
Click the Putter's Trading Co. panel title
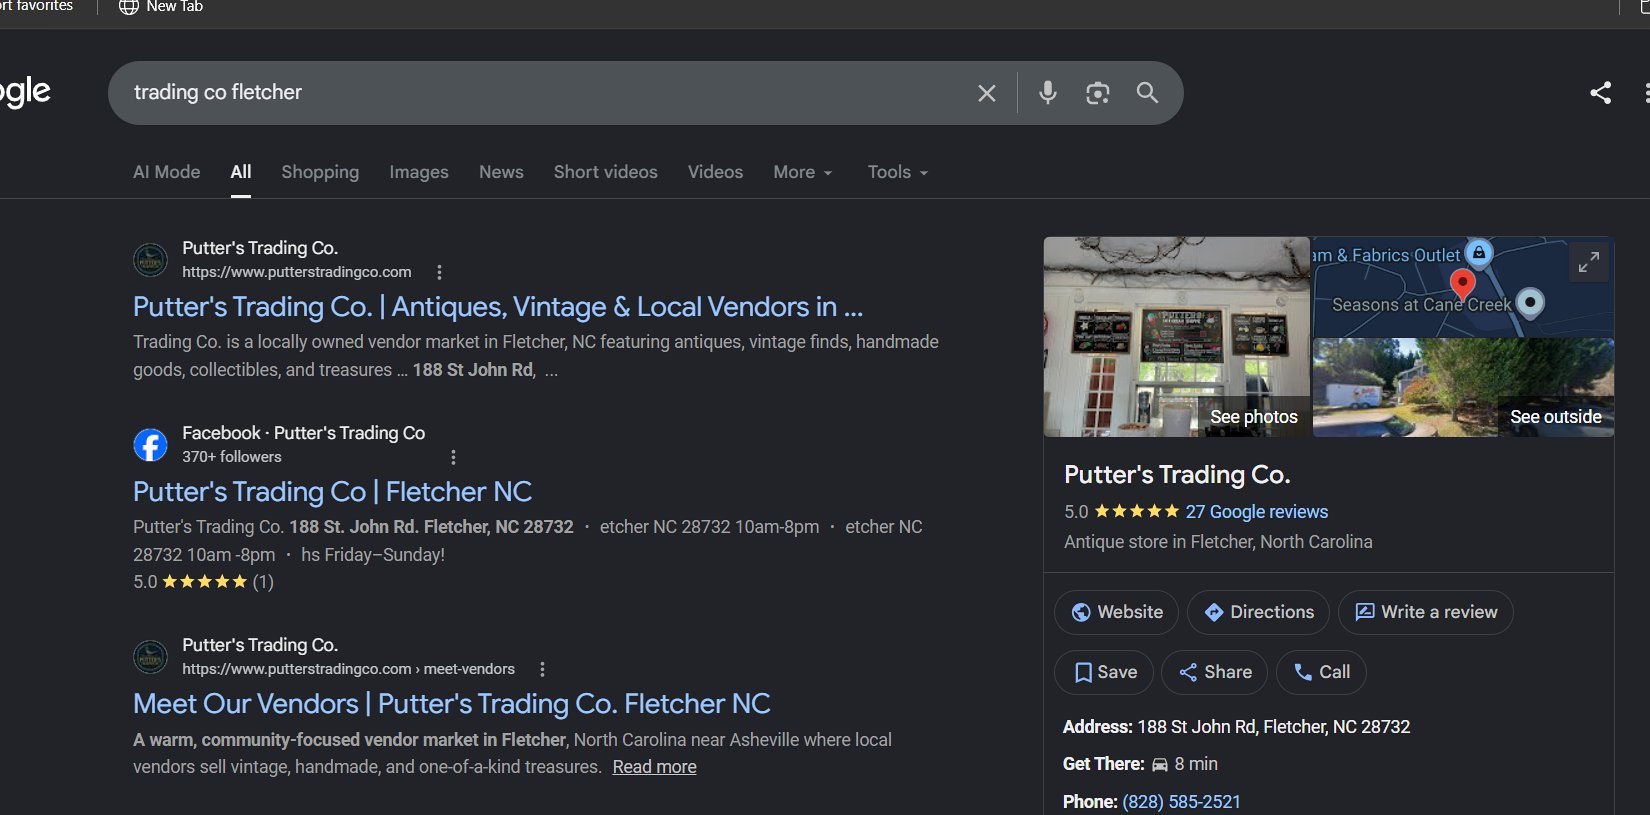(x=1177, y=475)
